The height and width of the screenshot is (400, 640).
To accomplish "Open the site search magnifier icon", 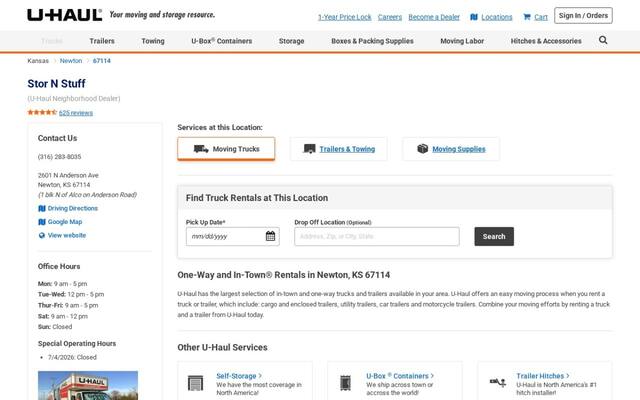I will pos(603,40).
